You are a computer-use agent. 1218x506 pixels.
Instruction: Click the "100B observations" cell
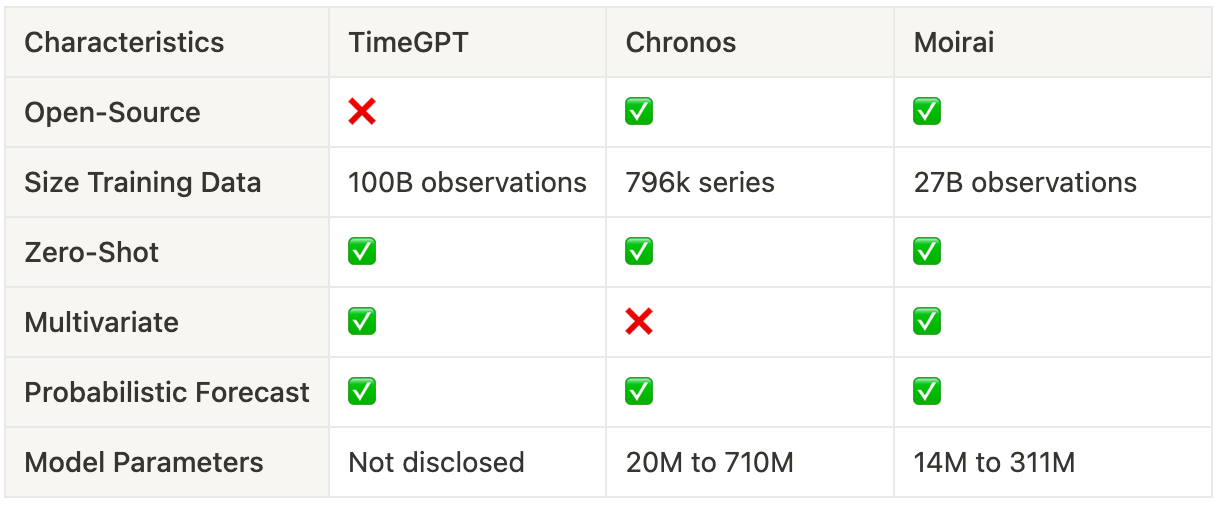pos(467,183)
